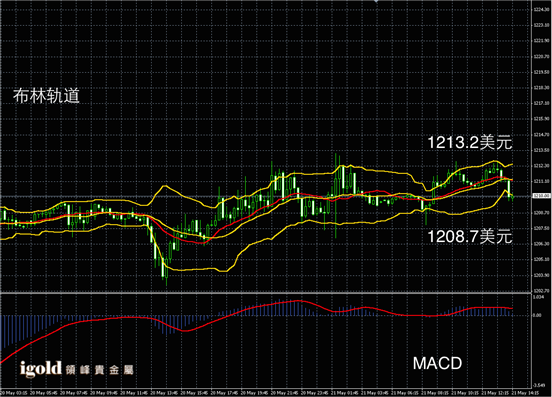
Task: Click the current price marker 1210.00
Action: 541,196
